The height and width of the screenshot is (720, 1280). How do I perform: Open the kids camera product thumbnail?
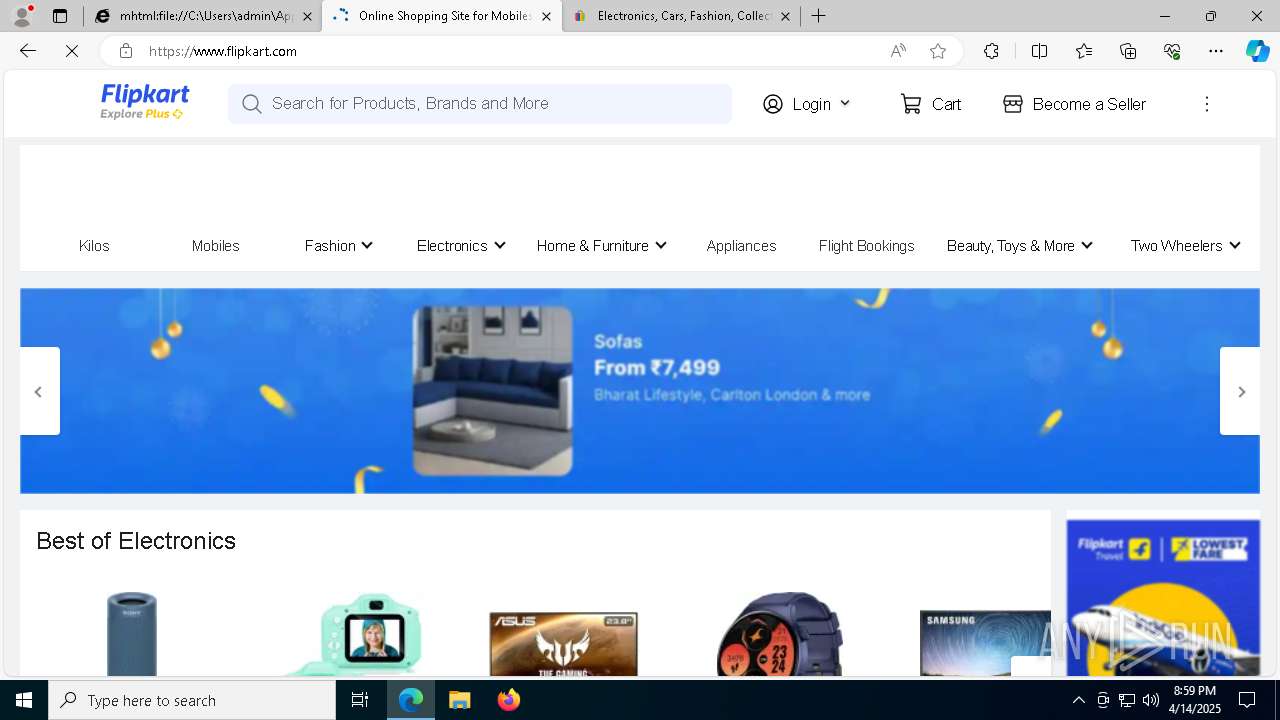pos(356,635)
